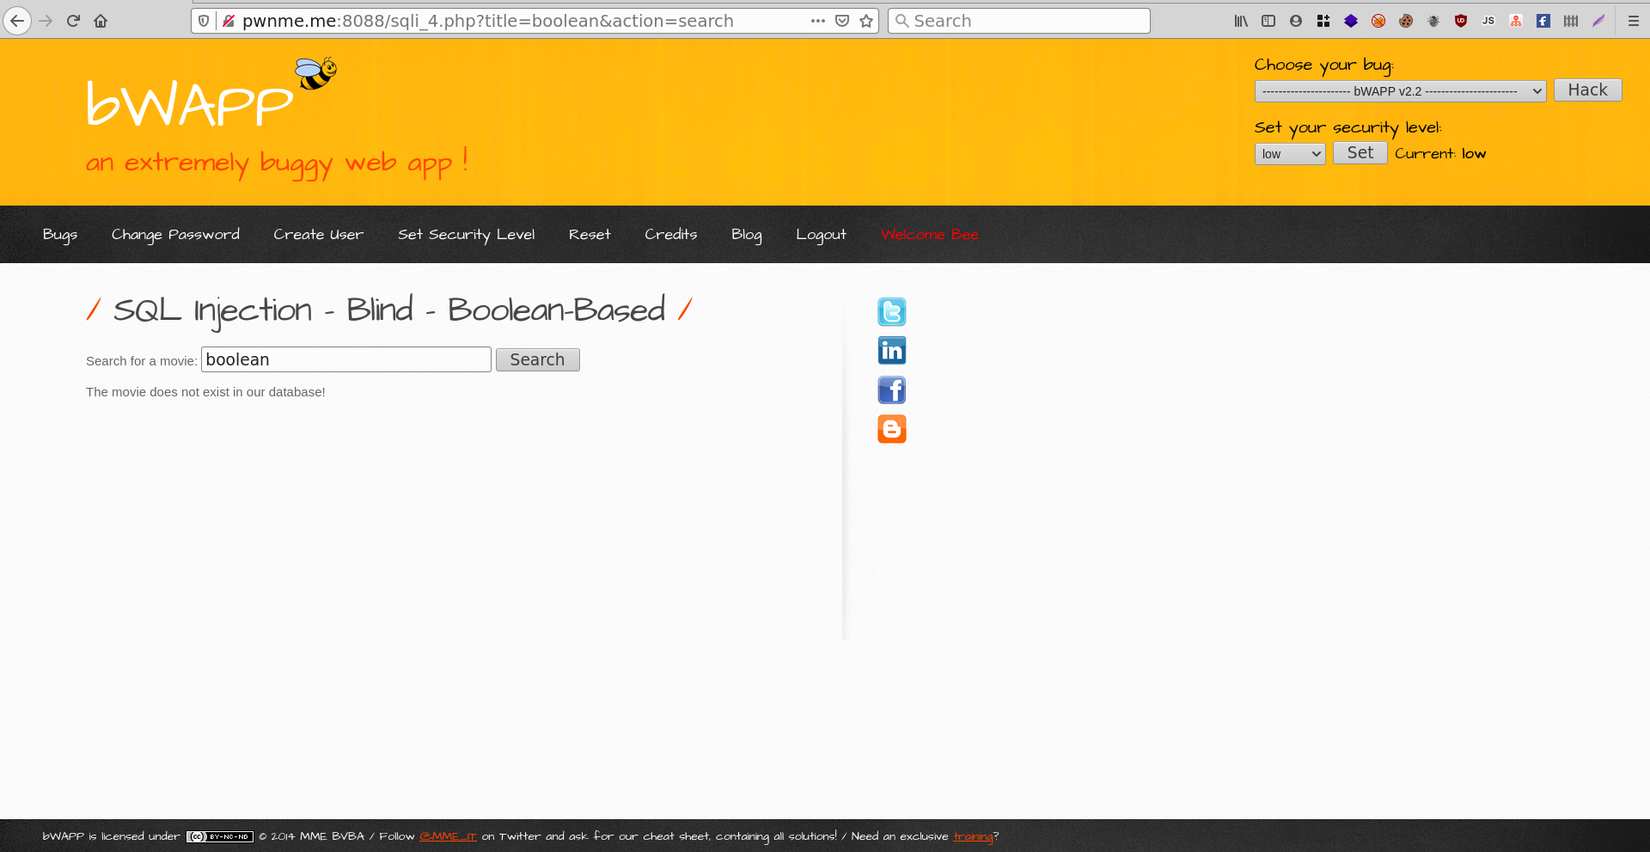Click the JS toggle extension icon
The width and height of the screenshot is (1650, 852).
tap(1488, 21)
